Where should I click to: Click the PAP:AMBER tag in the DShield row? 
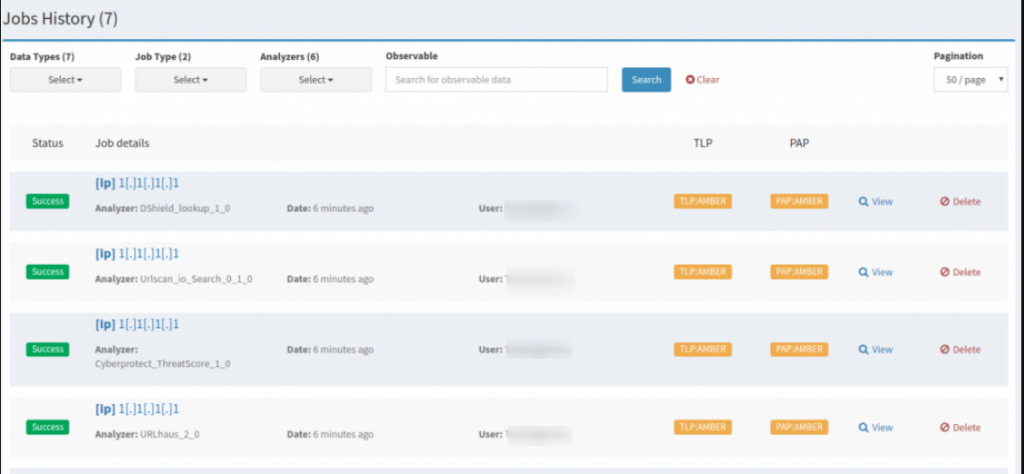pyautogui.click(x=799, y=201)
